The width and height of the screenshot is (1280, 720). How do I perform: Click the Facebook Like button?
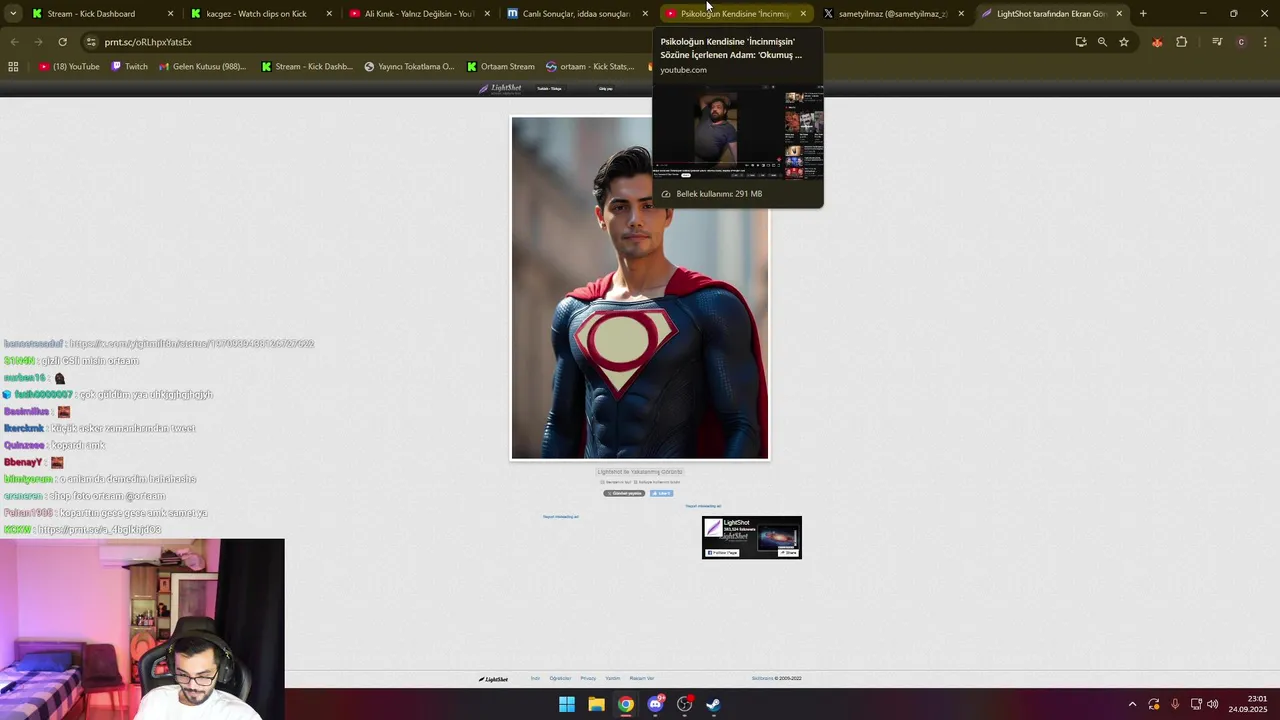click(662, 493)
